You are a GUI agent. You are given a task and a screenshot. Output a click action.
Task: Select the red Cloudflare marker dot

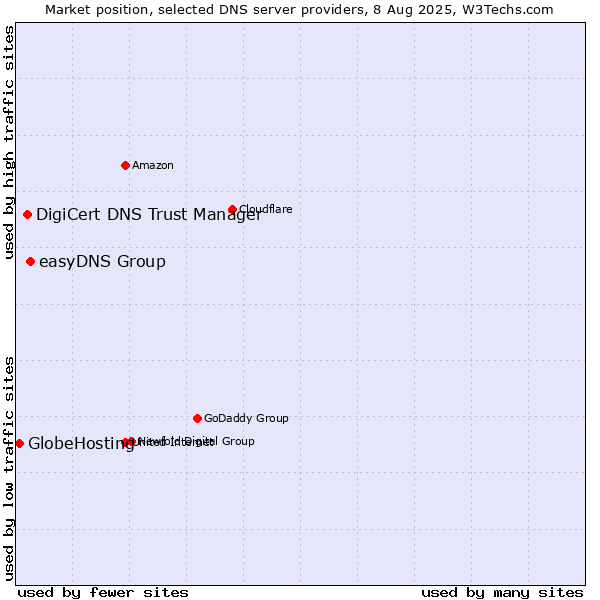pos(232,209)
